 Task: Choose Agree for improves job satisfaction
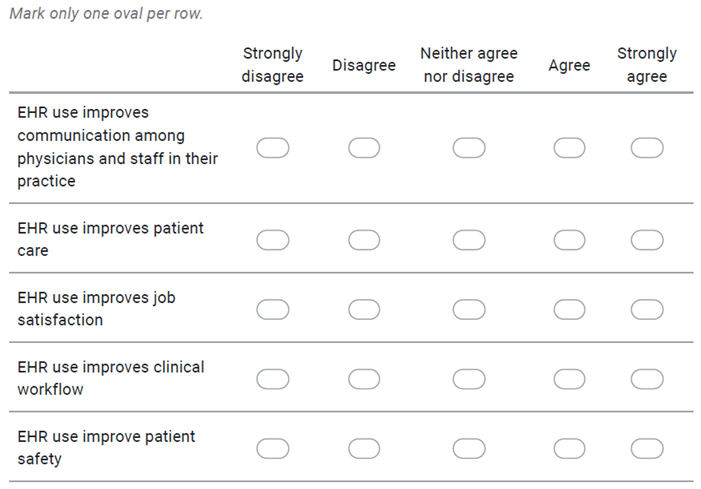[569, 309]
